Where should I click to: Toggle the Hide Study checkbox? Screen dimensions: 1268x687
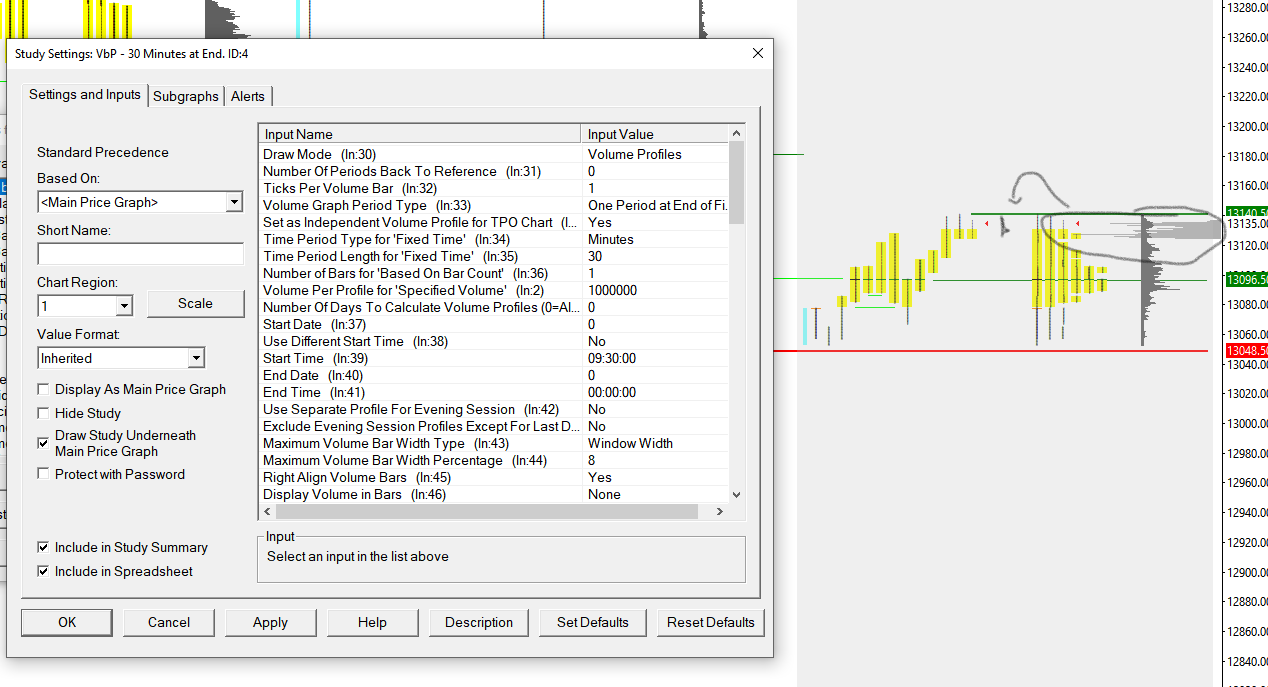click(x=43, y=413)
